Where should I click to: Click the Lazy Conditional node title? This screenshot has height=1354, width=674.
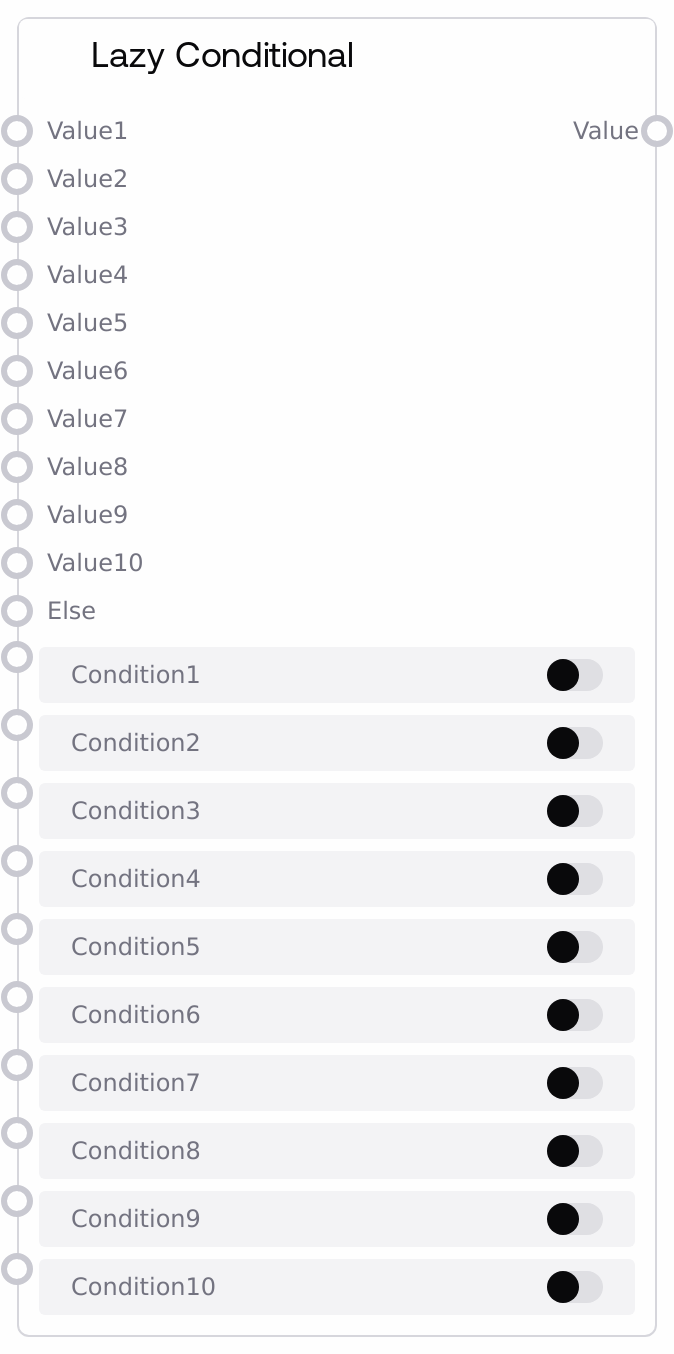coord(222,56)
